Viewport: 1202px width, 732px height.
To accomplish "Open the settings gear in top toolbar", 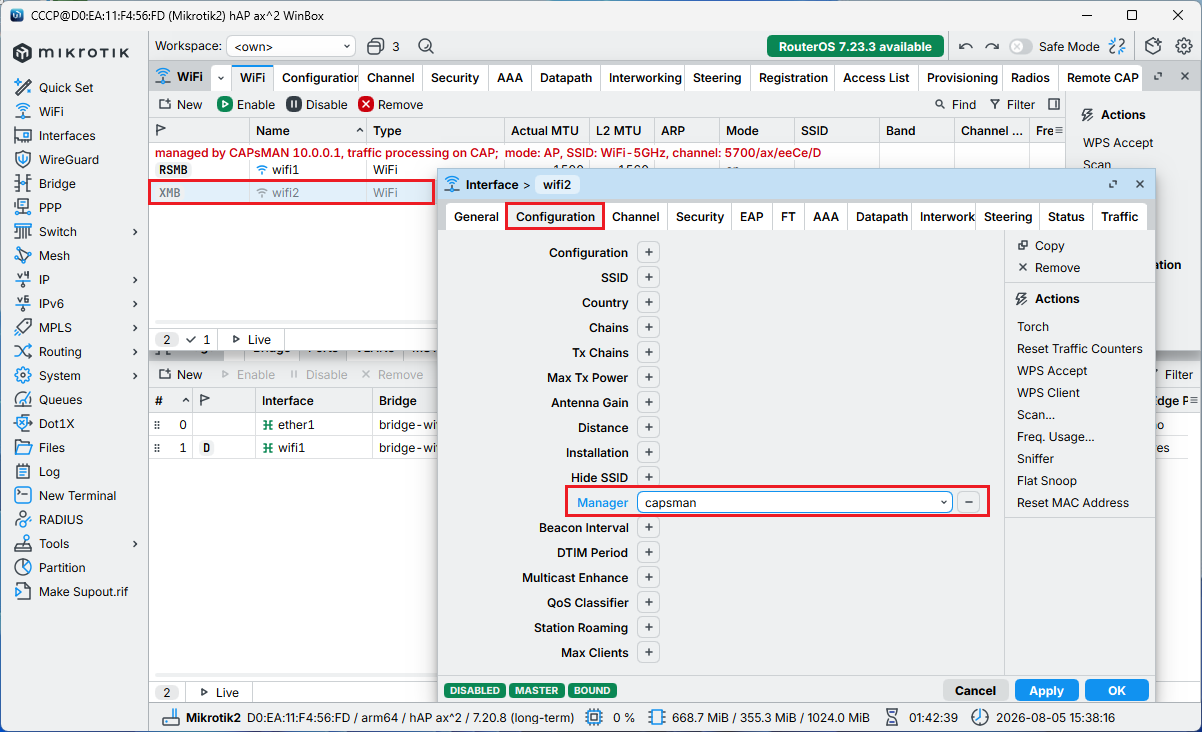I will tap(1184, 46).
